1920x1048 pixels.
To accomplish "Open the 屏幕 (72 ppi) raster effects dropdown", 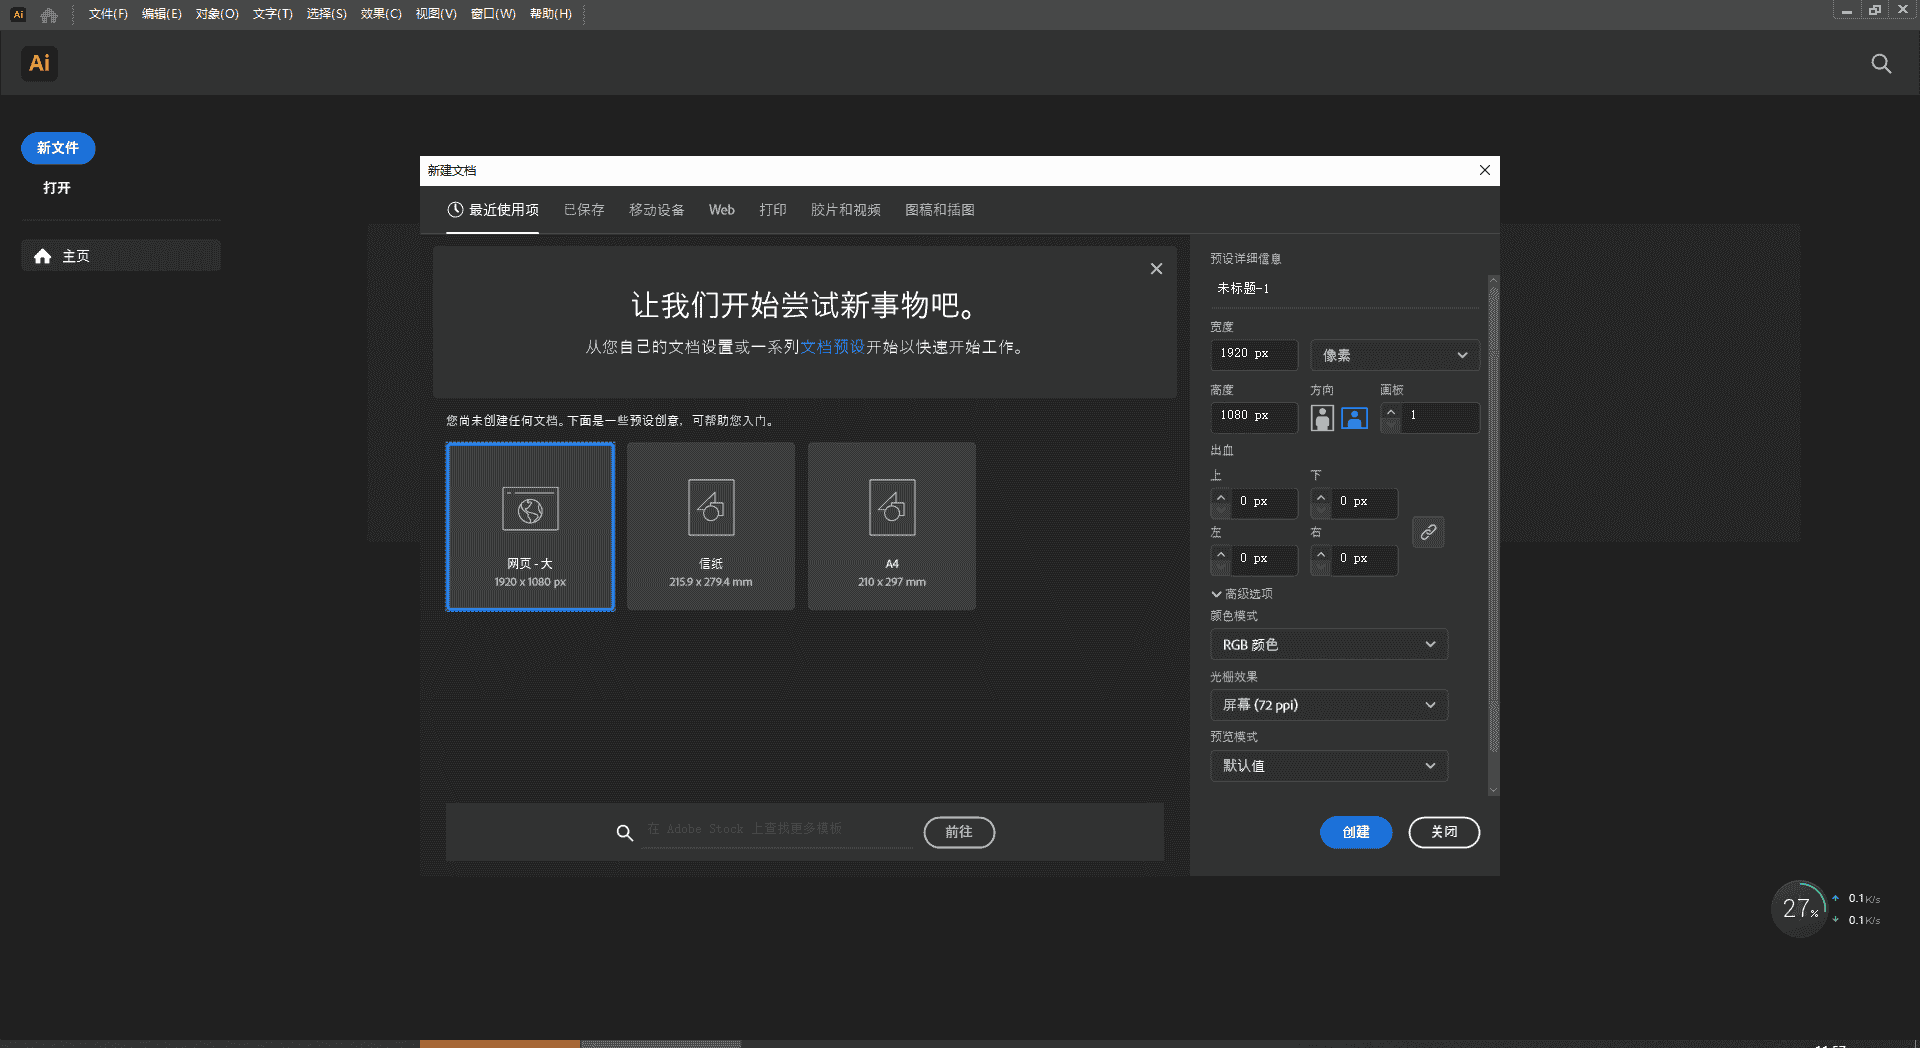I will [1328, 705].
